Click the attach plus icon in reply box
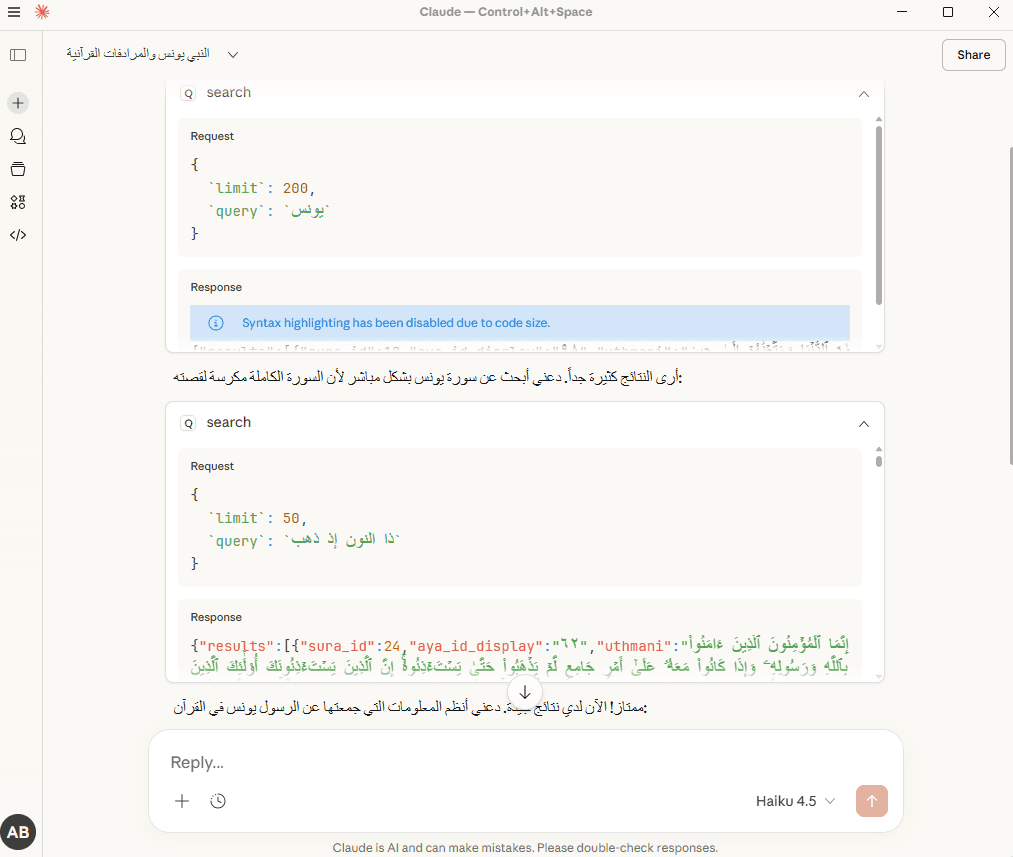The width and height of the screenshot is (1013, 857). [181, 801]
